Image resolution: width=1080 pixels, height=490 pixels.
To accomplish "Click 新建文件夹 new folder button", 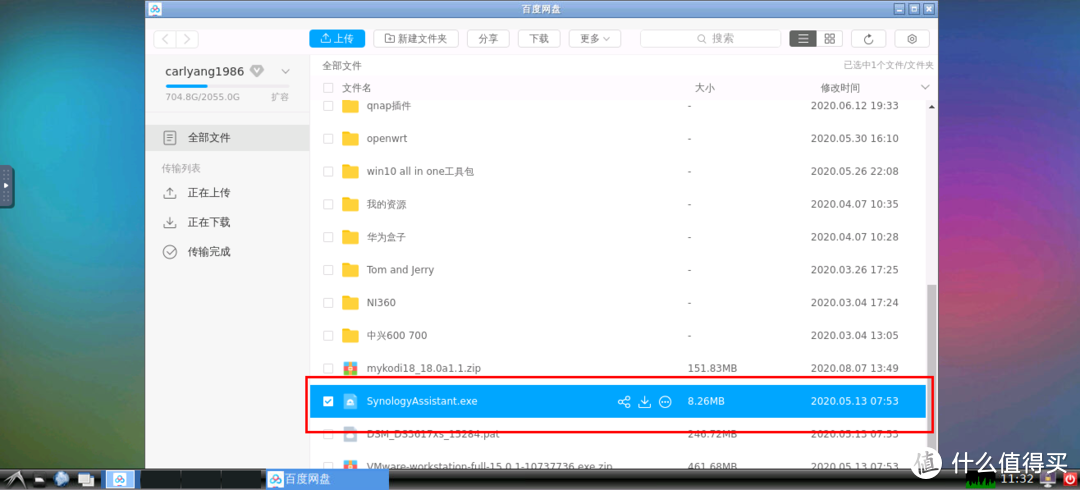I will click(x=416, y=39).
